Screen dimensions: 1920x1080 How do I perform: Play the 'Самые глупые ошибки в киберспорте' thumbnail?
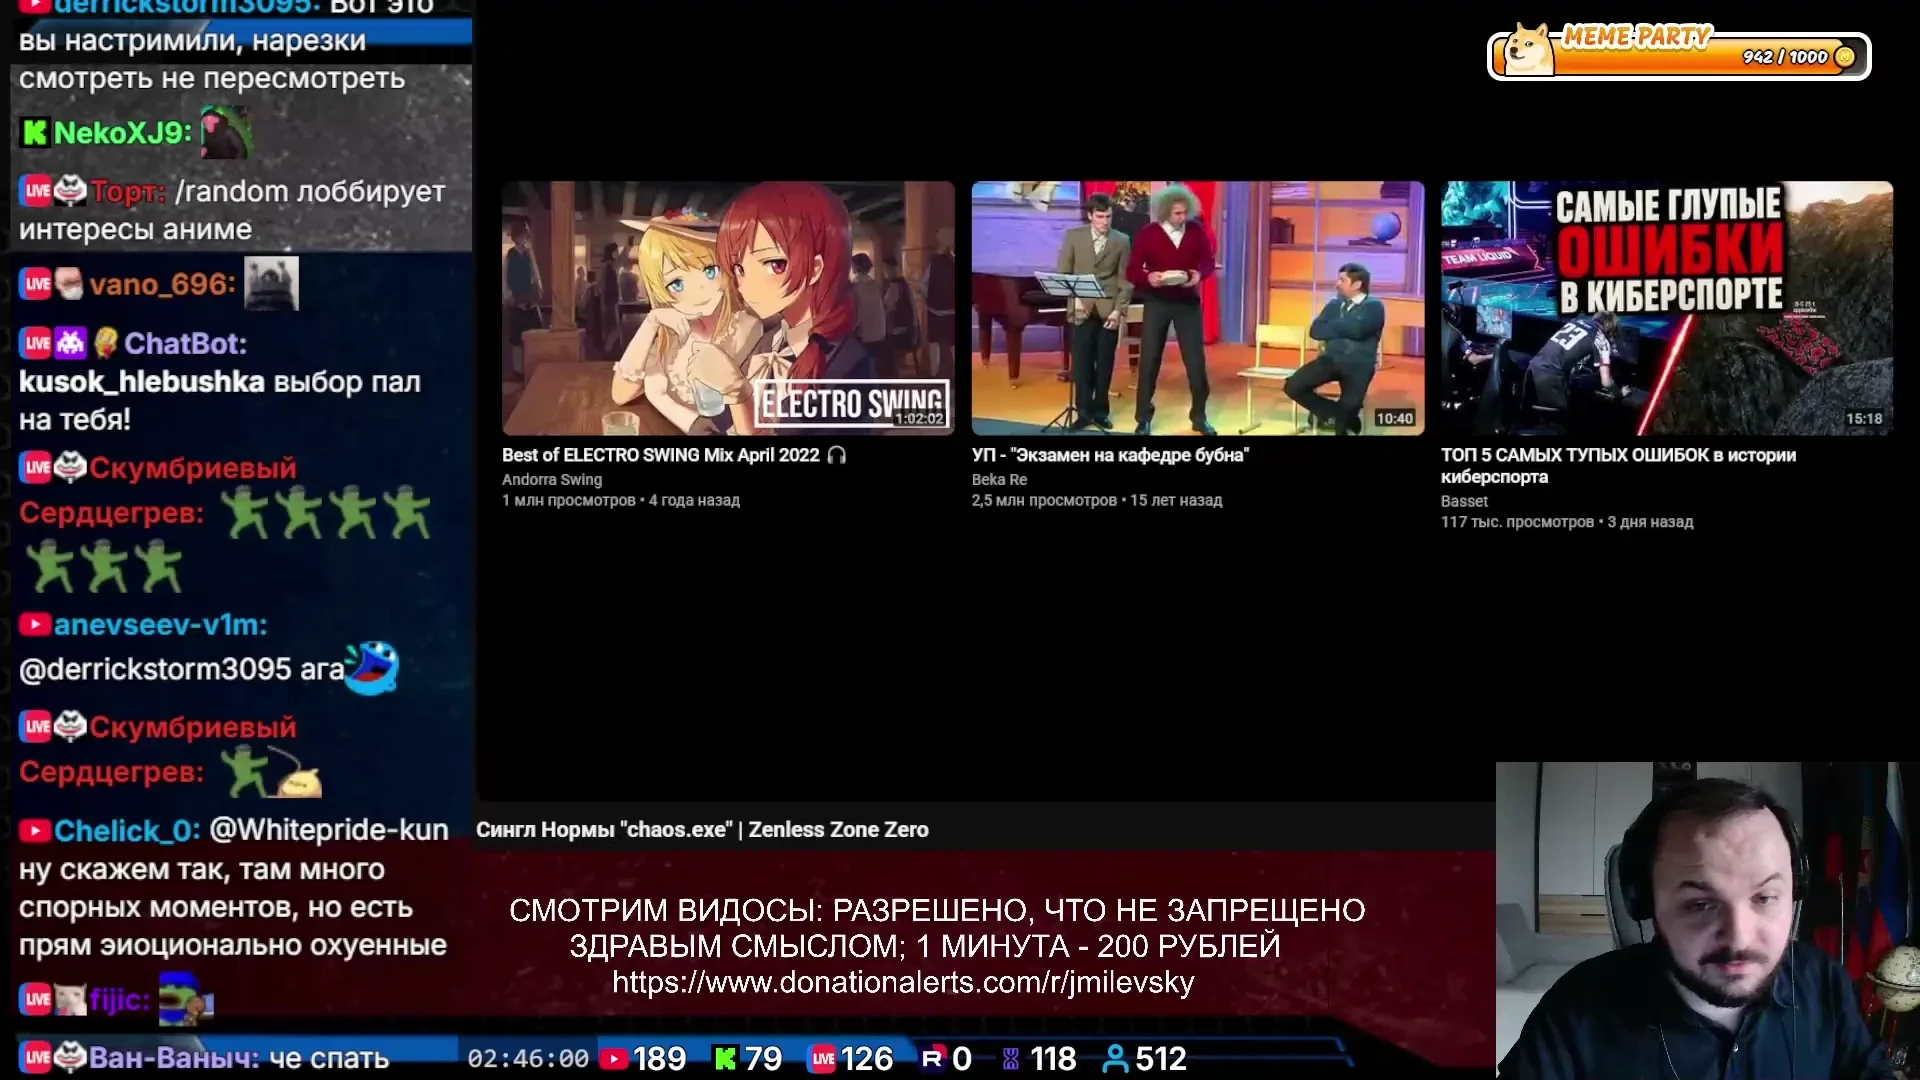pyautogui.click(x=1667, y=308)
